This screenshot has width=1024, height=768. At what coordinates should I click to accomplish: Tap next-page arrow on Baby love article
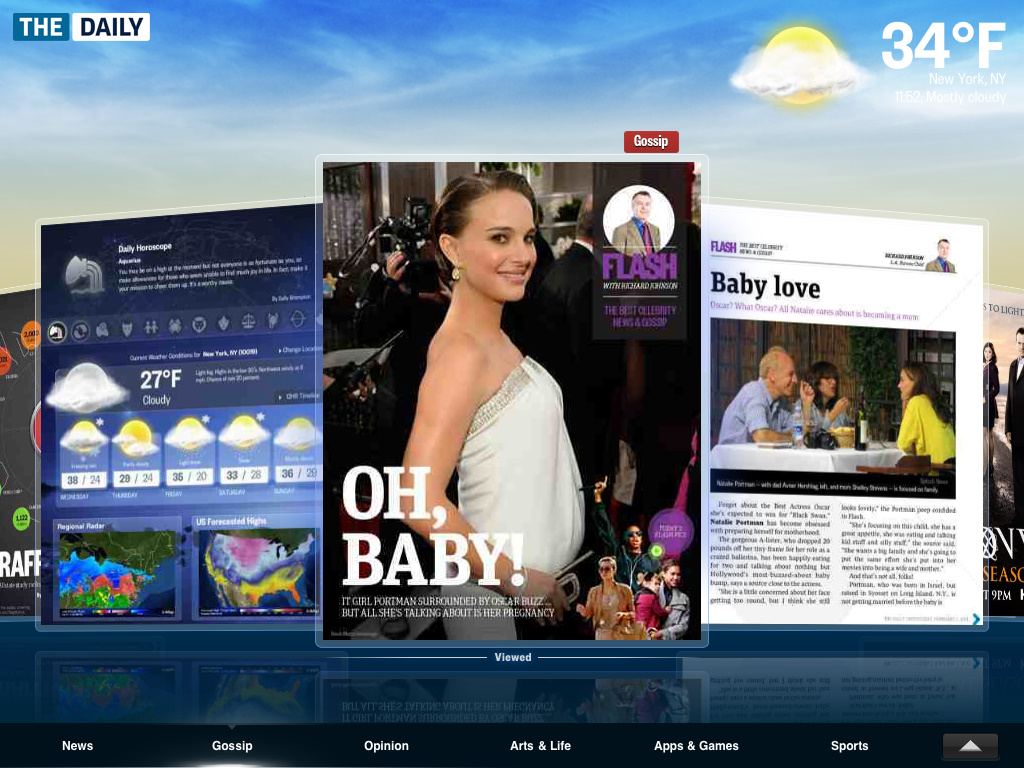tap(976, 618)
